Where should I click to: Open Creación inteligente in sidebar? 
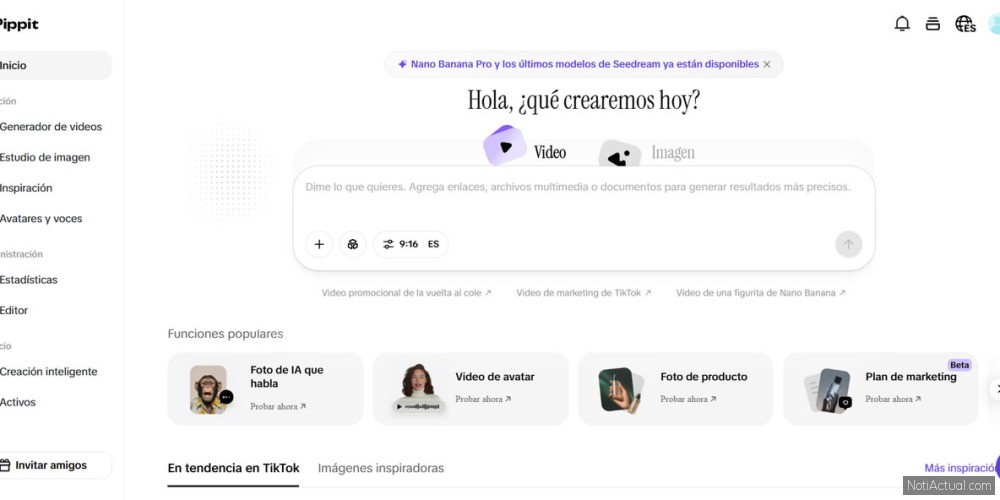tap(48, 372)
